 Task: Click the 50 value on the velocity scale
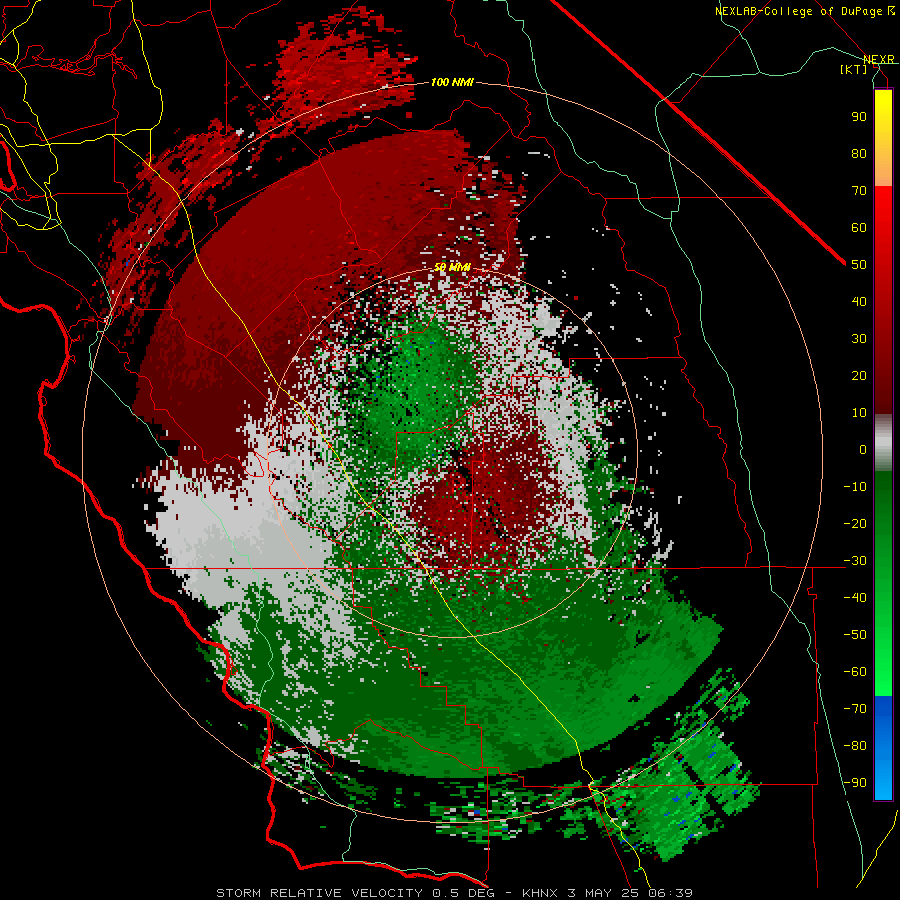coord(859,265)
